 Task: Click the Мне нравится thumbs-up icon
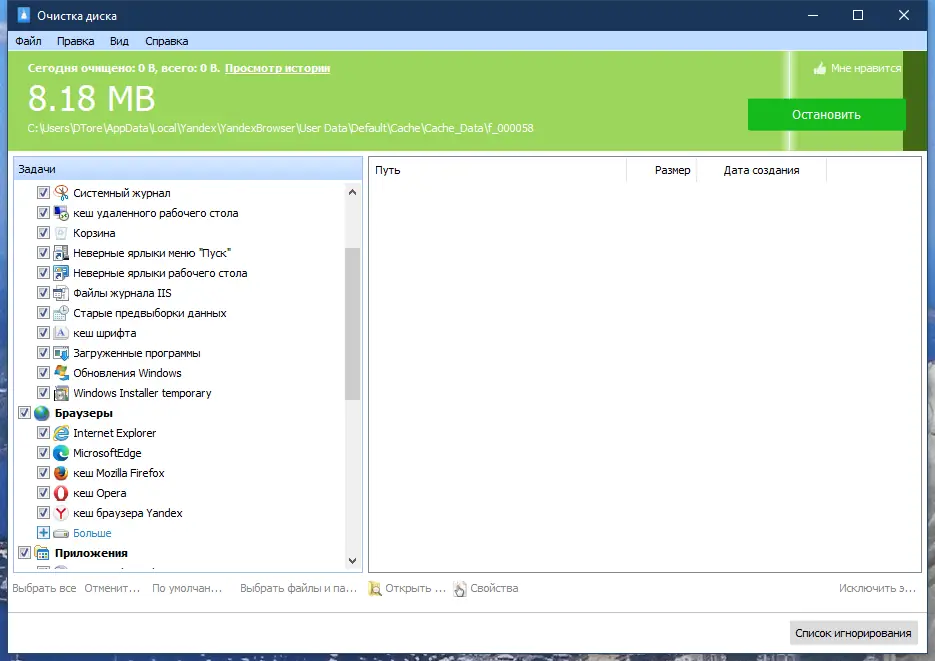click(820, 68)
